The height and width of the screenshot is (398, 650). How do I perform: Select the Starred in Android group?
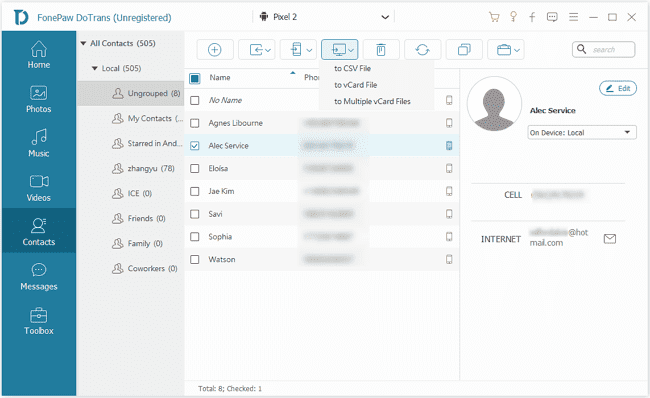(x=130, y=143)
